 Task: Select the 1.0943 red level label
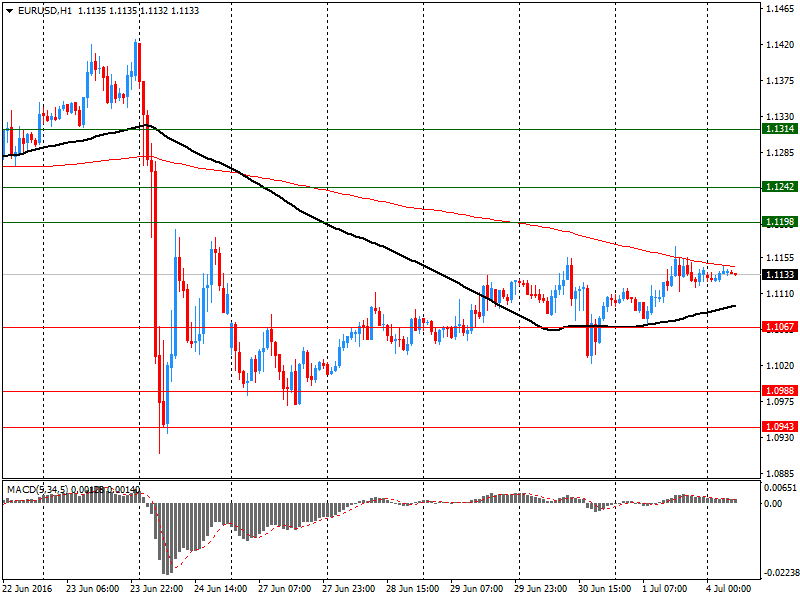click(780, 427)
